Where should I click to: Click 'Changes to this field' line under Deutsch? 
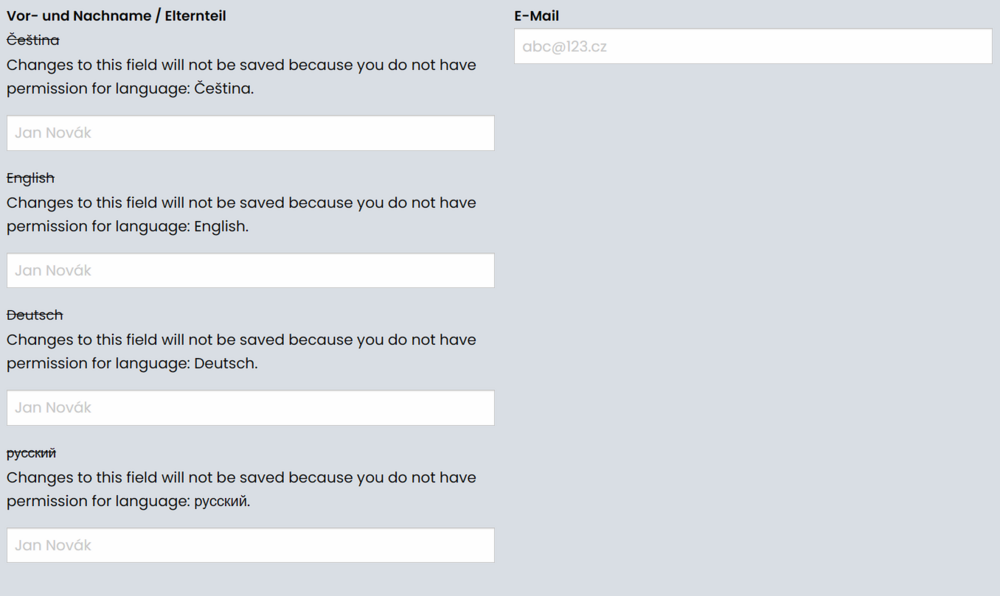pyautogui.click(x=241, y=340)
